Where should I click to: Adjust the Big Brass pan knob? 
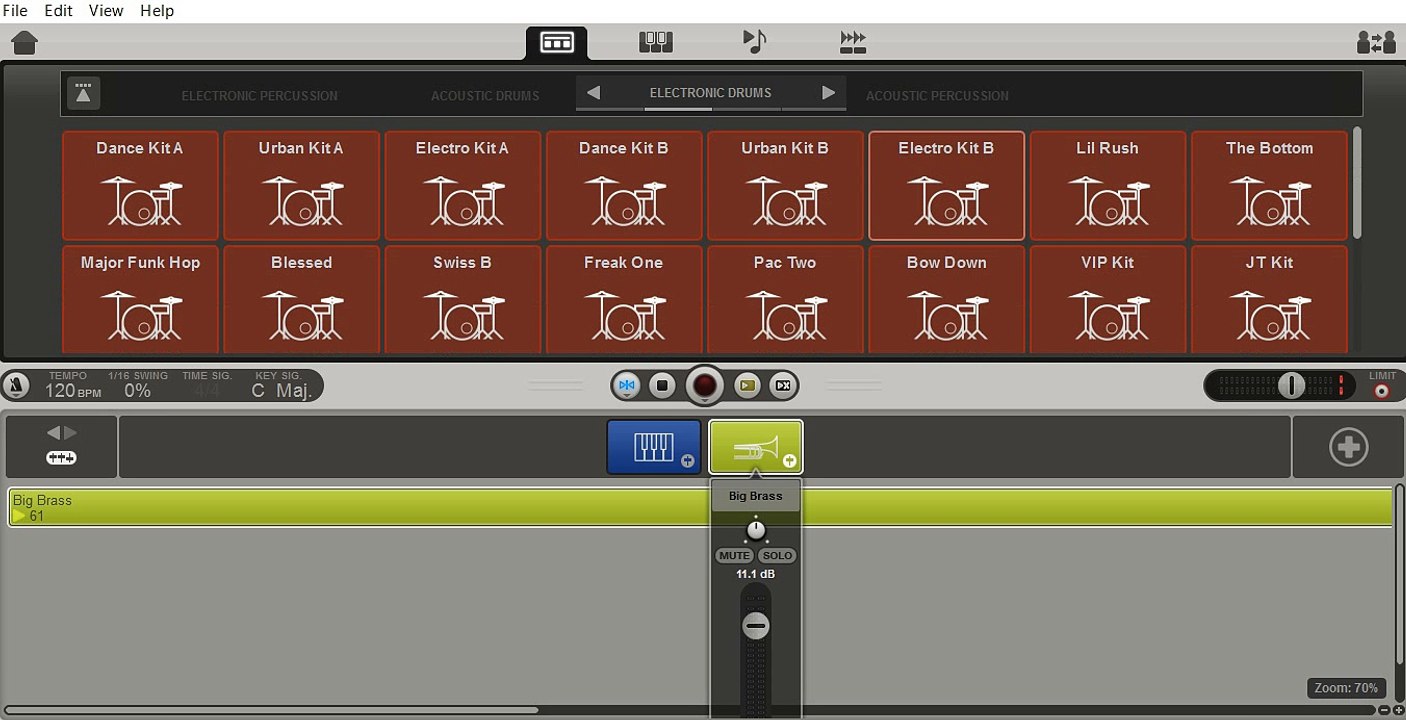click(x=756, y=530)
